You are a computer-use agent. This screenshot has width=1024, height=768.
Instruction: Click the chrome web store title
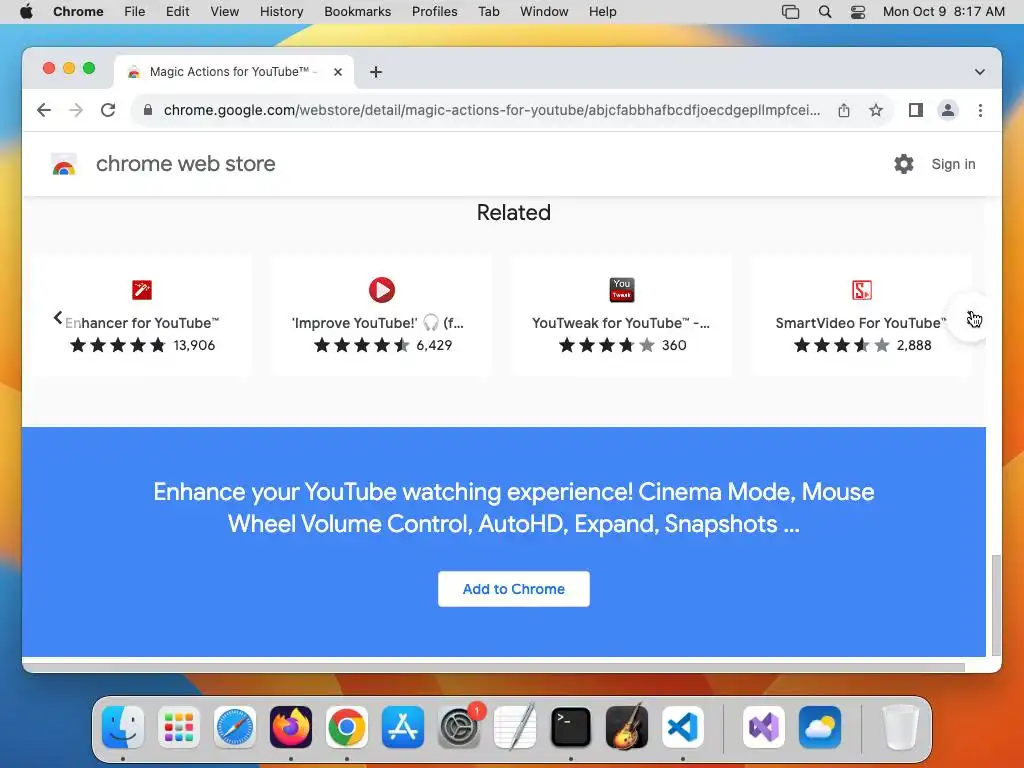[x=185, y=164]
